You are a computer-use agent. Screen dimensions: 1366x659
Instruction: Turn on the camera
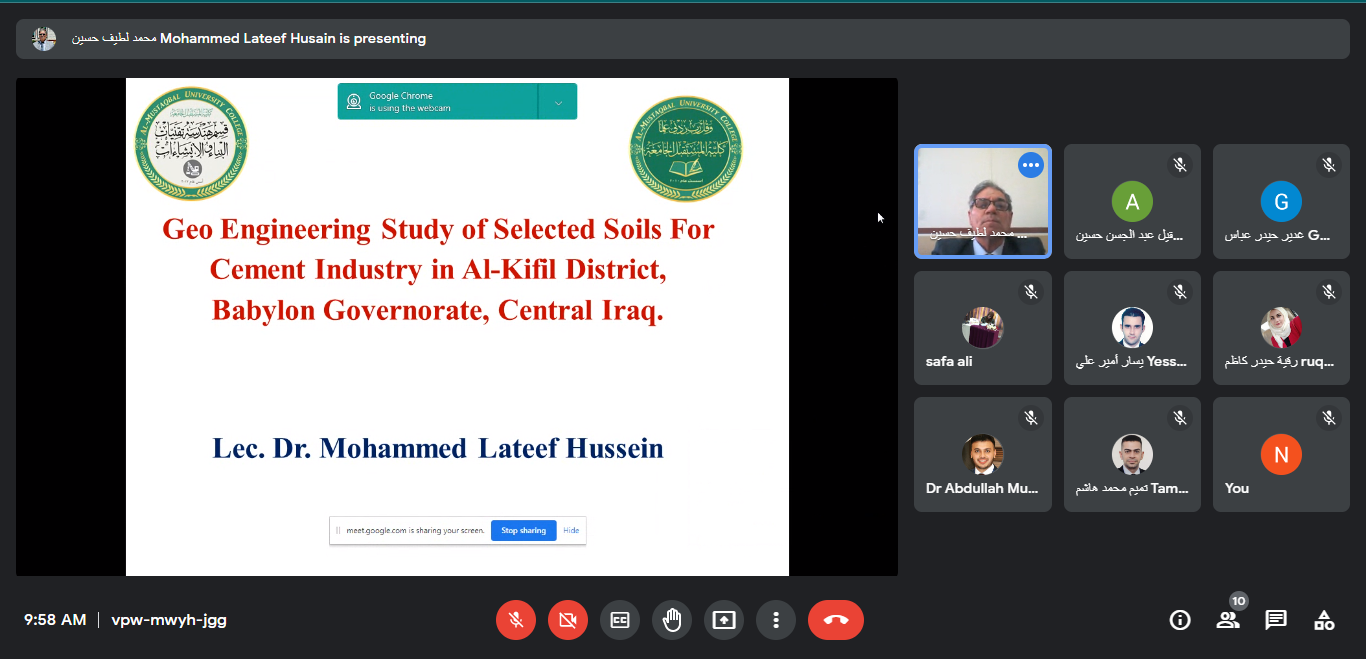[x=568, y=620]
